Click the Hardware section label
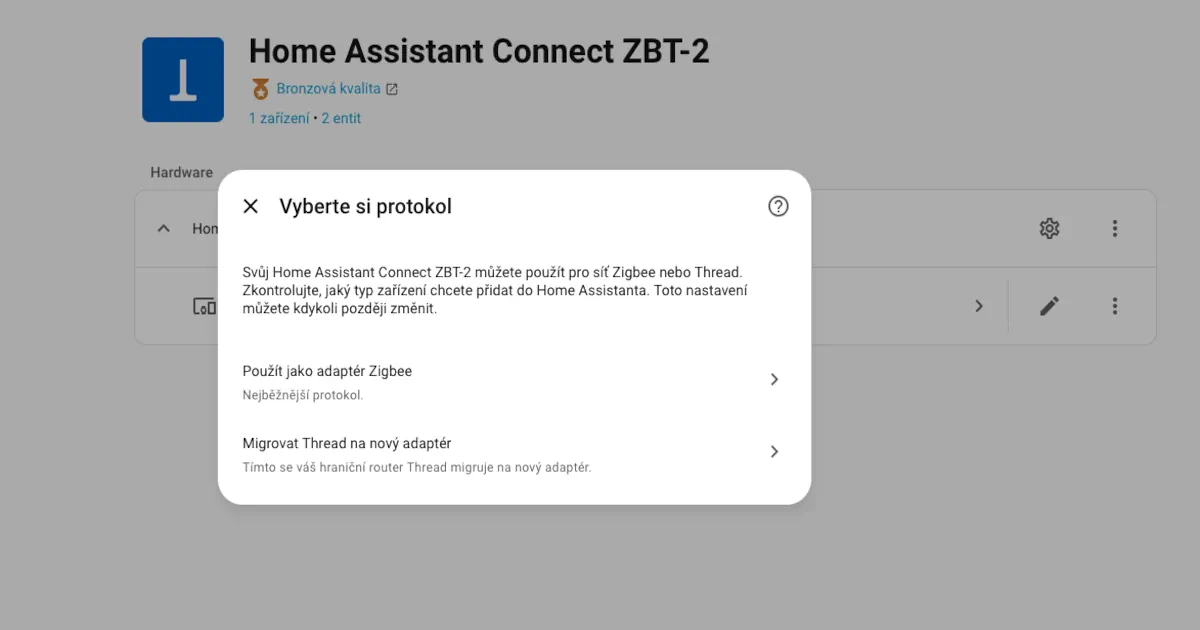This screenshot has width=1200, height=630. click(x=181, y=172)
